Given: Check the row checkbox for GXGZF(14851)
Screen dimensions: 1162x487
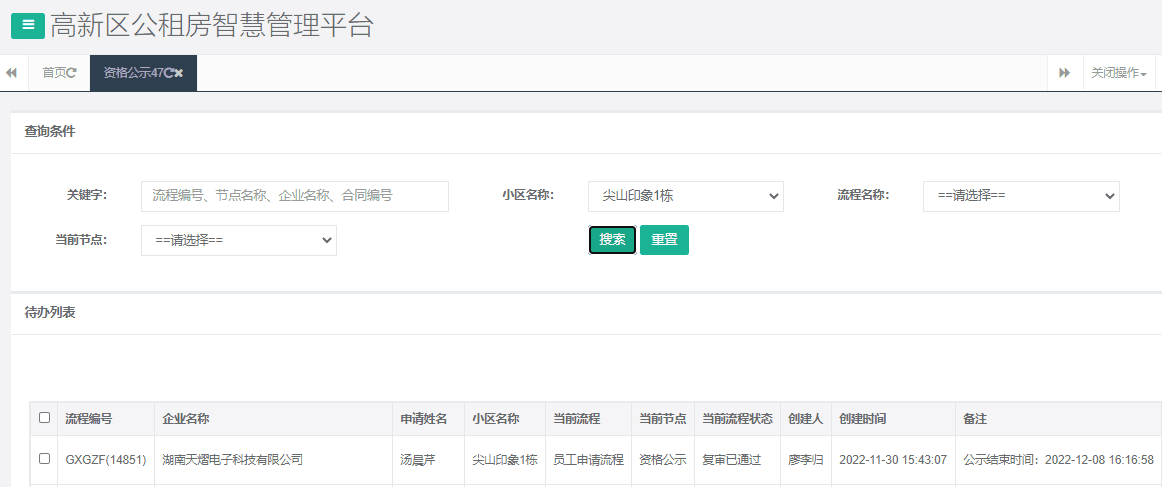Looking at the screenshot, I should click(44, 459).
